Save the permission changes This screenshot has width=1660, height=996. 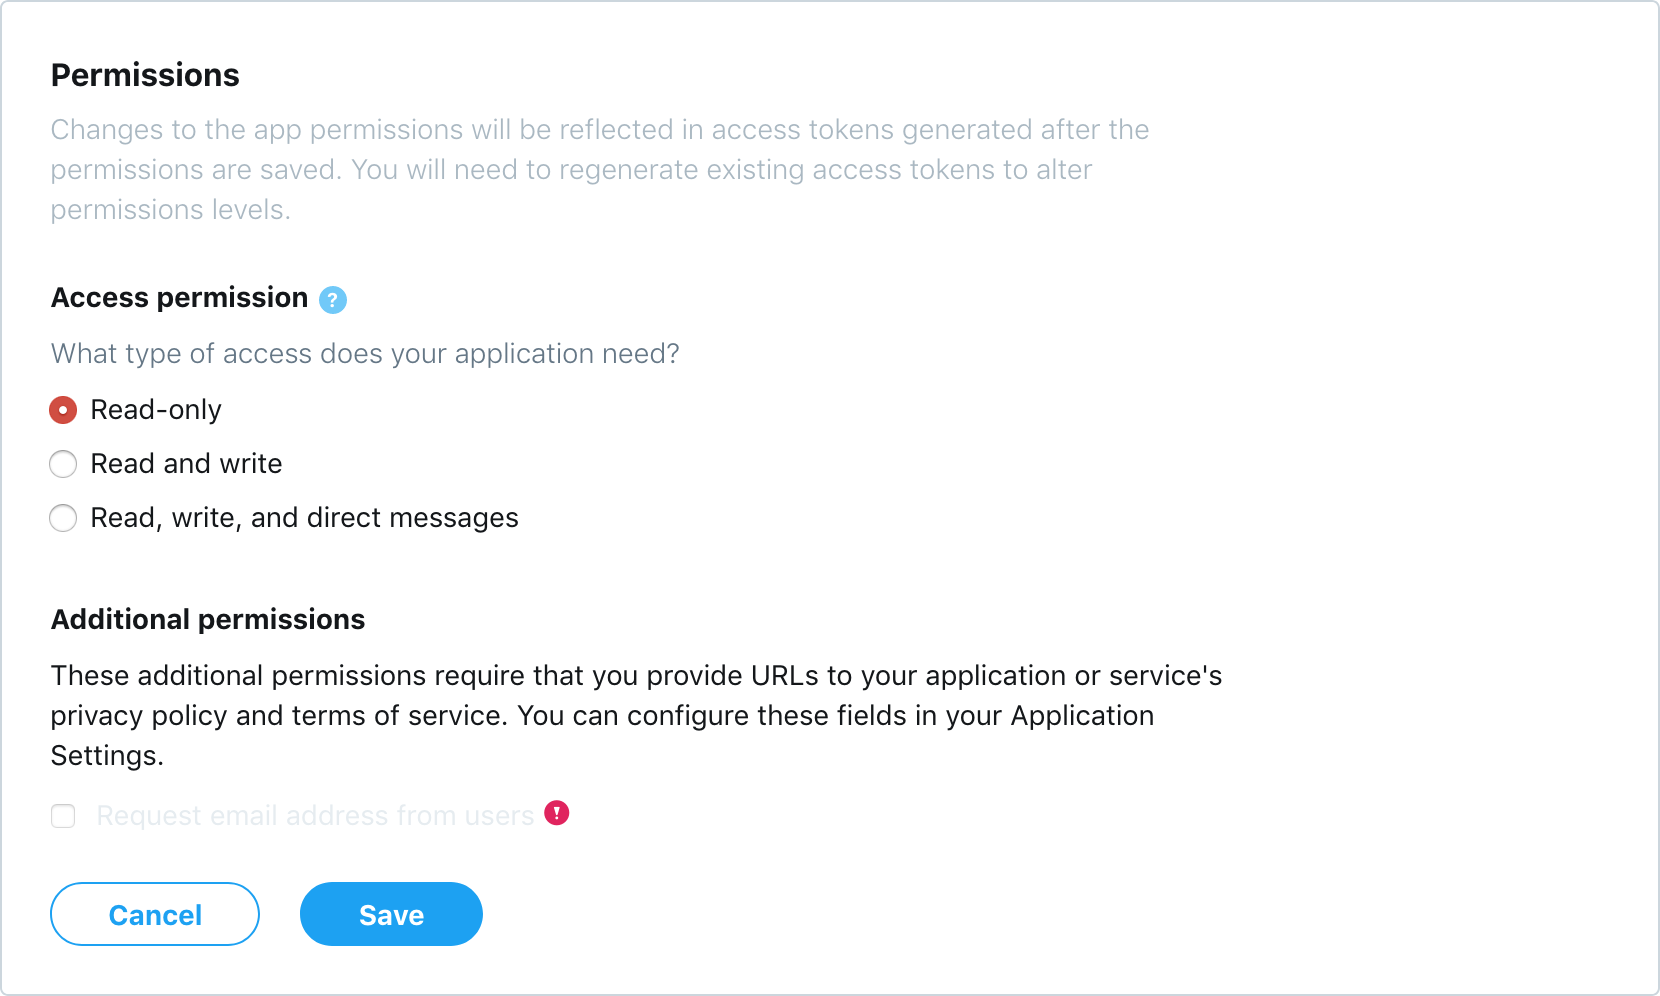click(391, 914)
